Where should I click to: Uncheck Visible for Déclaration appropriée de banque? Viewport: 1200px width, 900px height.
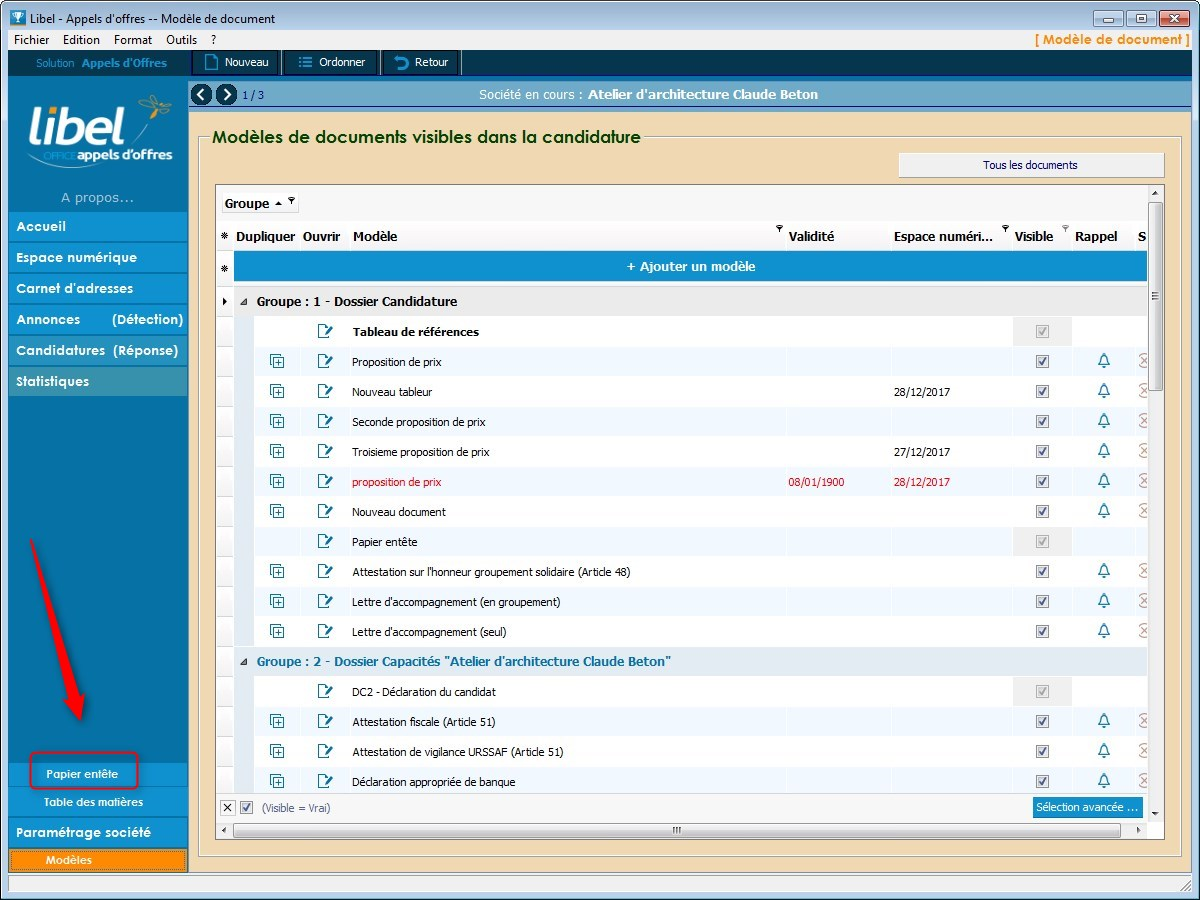pyautogui.click(x=1042, y=782)
